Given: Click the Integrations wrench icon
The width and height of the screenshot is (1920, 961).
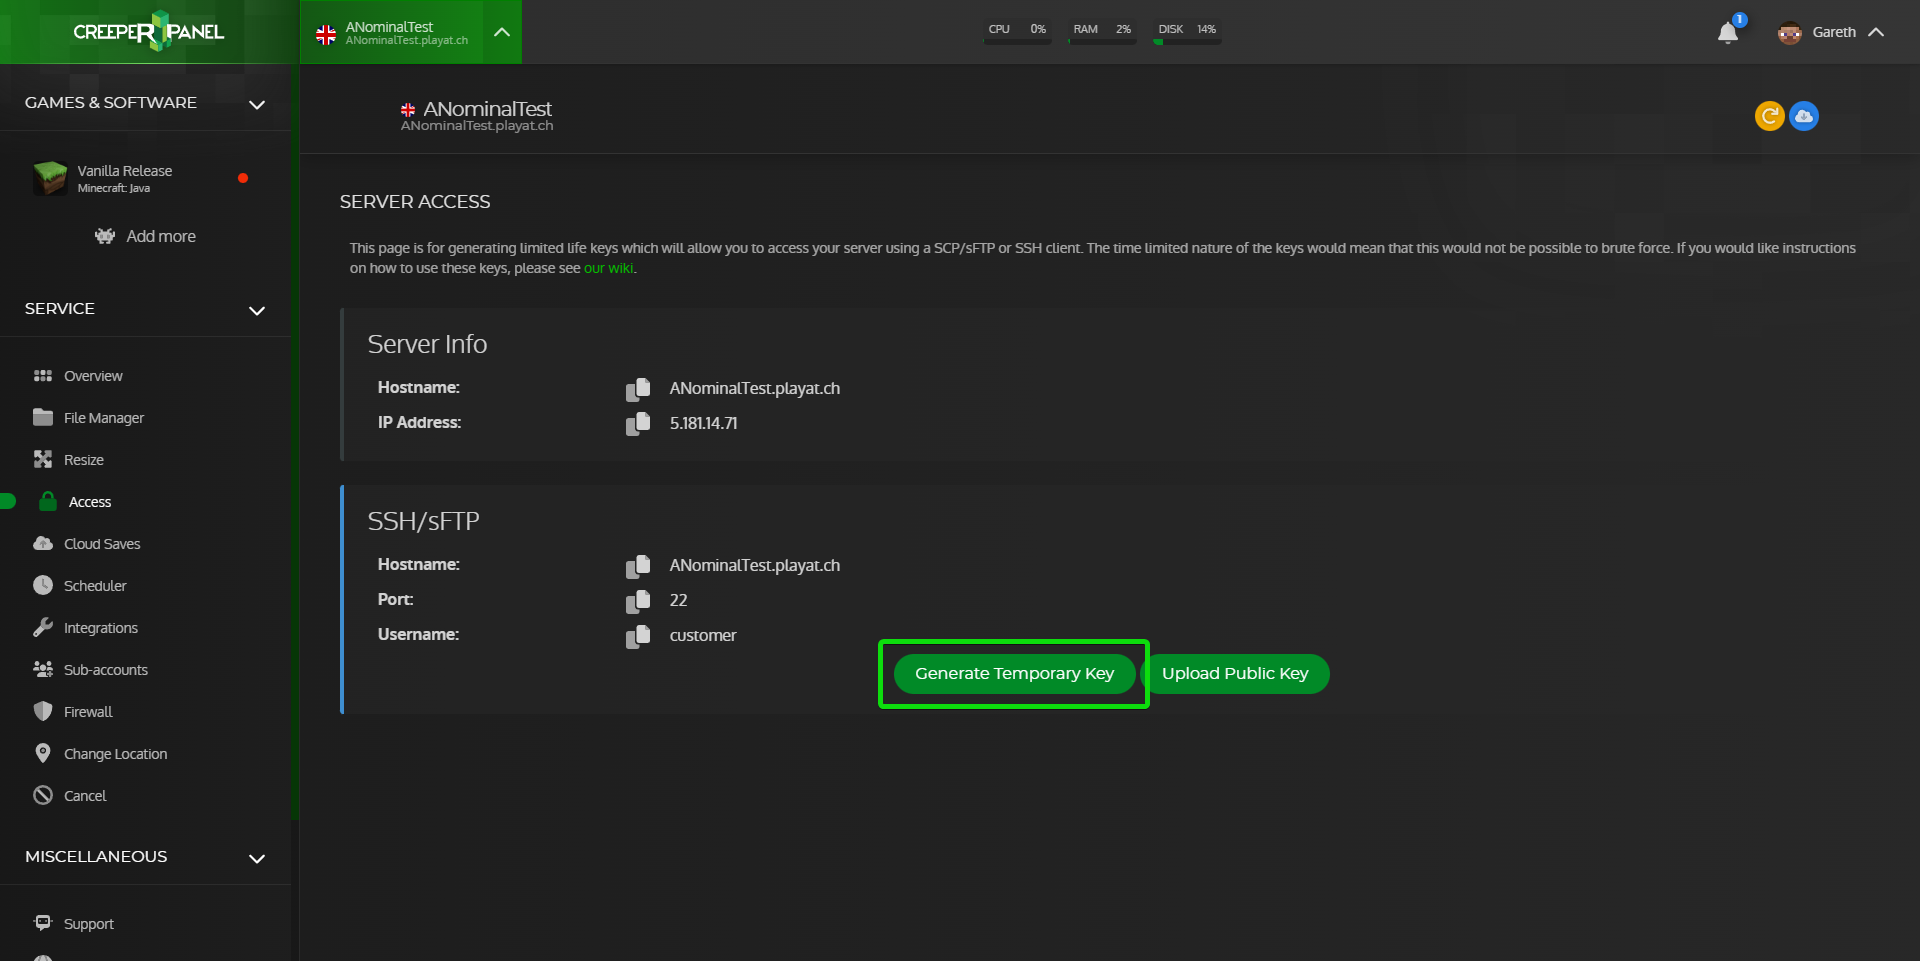Looking at the screenshot, I should [43, 627].
